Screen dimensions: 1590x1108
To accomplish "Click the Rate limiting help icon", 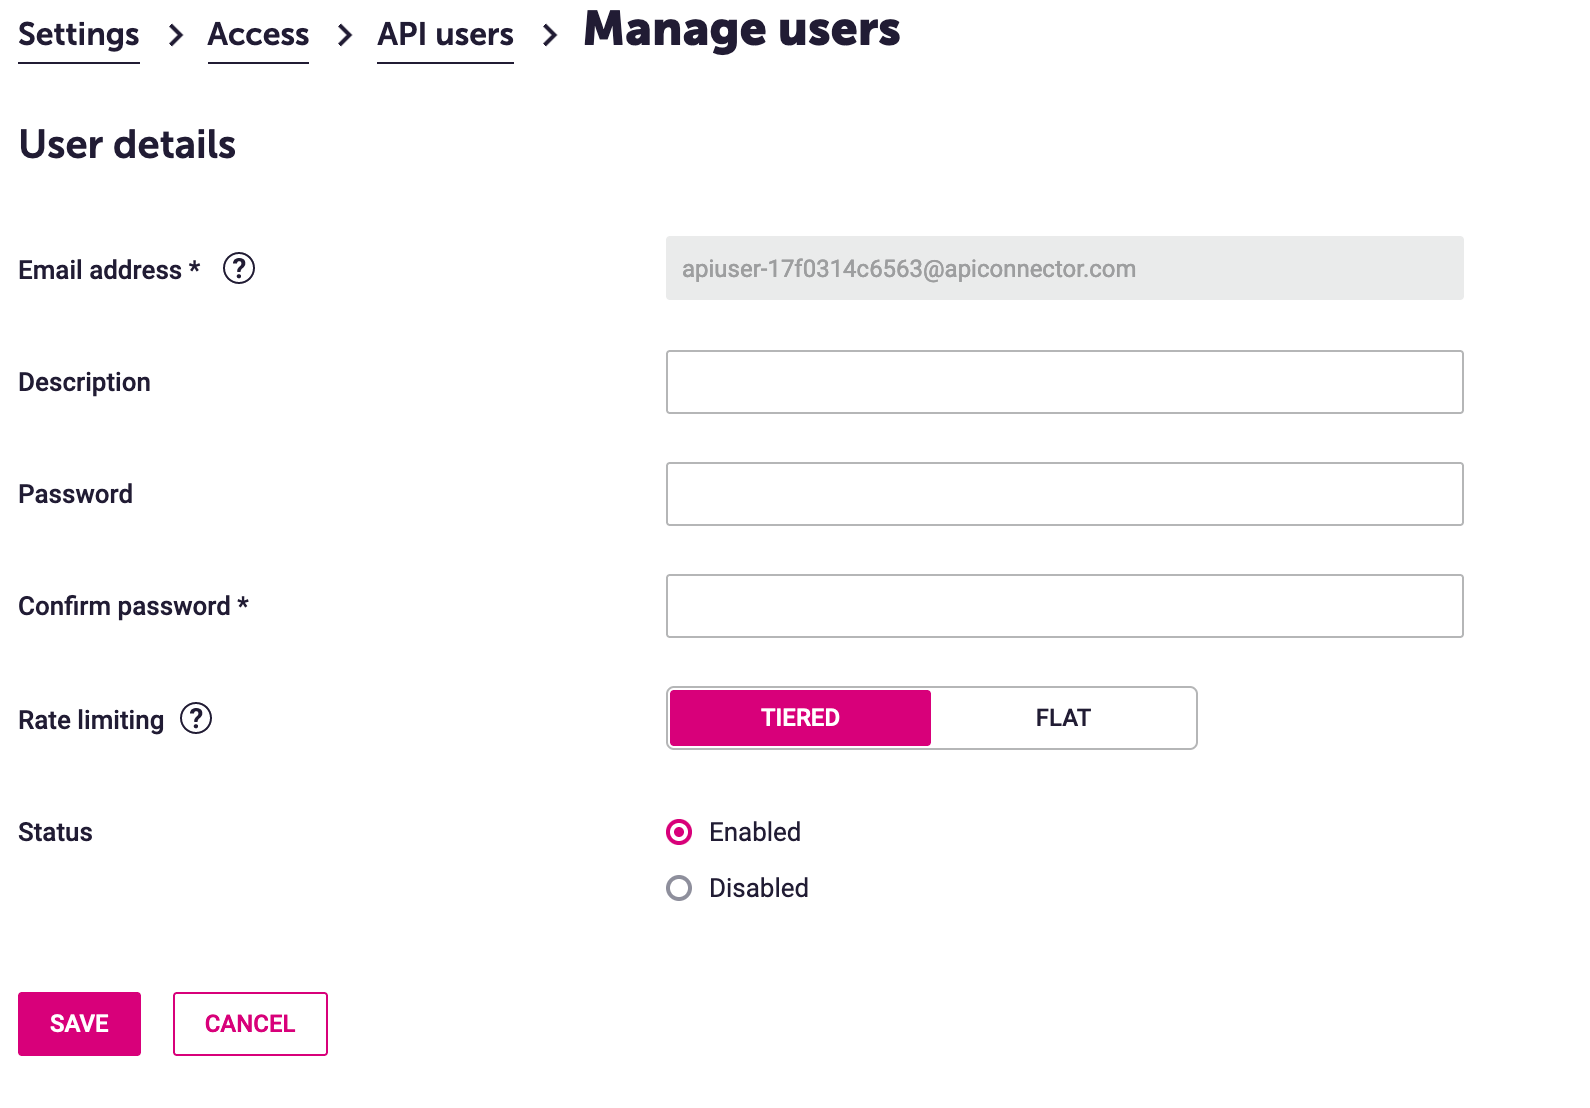I will coord(196,718).
